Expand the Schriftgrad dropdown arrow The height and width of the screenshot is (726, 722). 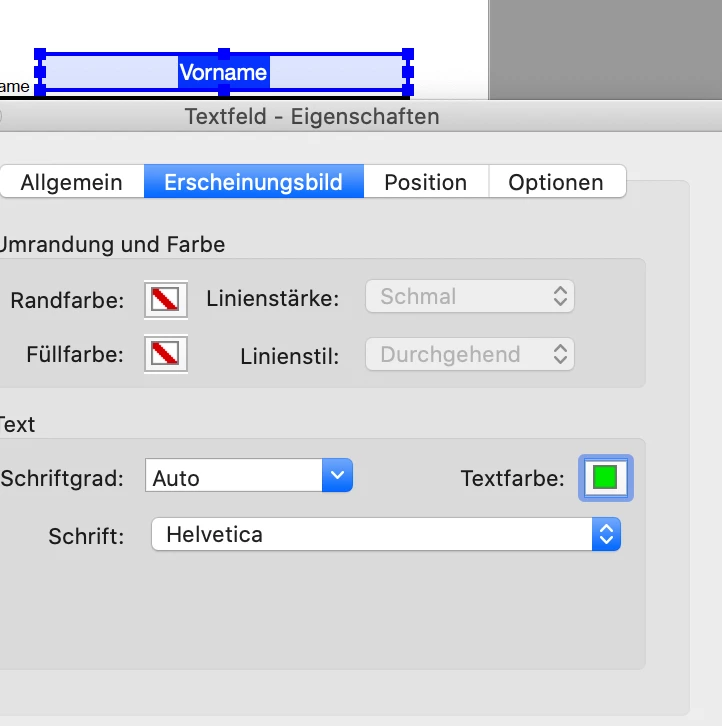tap(337, 476)
